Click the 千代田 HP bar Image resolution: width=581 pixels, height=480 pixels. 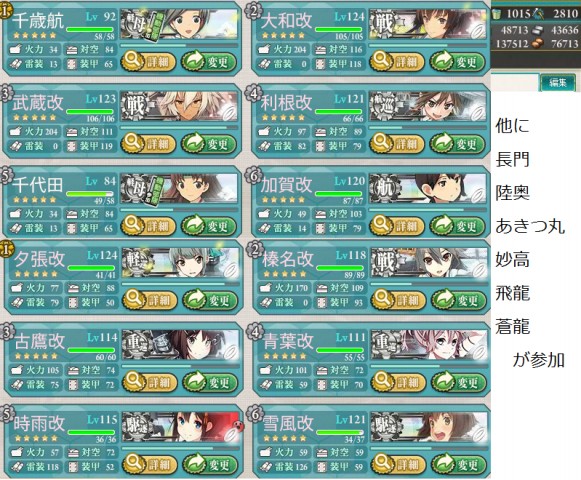tap(90, 194)
